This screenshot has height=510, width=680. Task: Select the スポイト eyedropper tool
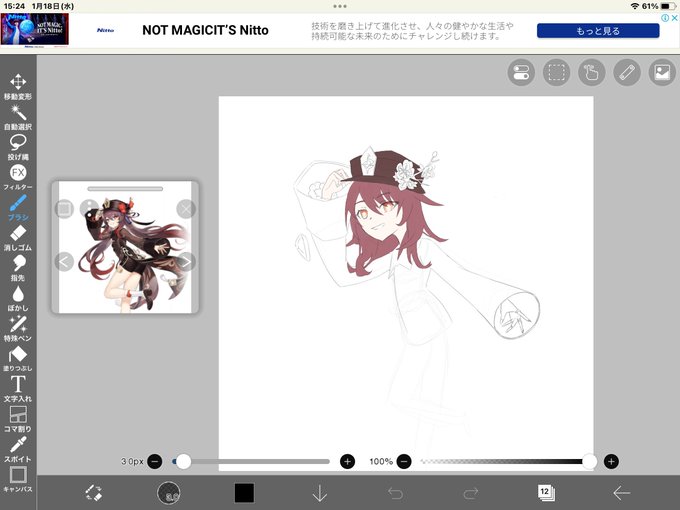coord(18,449)
